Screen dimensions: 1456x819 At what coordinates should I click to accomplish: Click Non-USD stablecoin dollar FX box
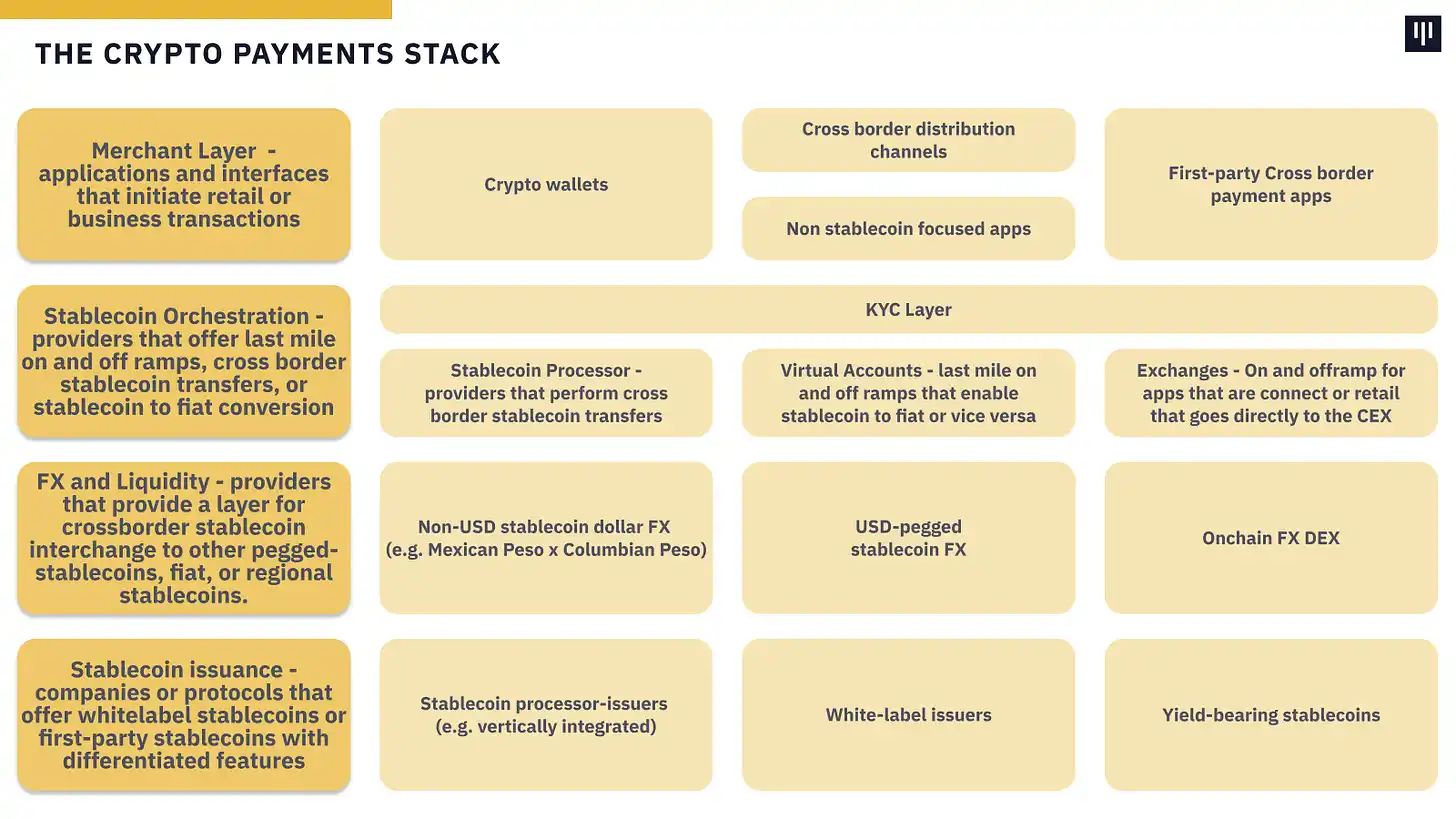pyautogui.click(x=546, y=538)
